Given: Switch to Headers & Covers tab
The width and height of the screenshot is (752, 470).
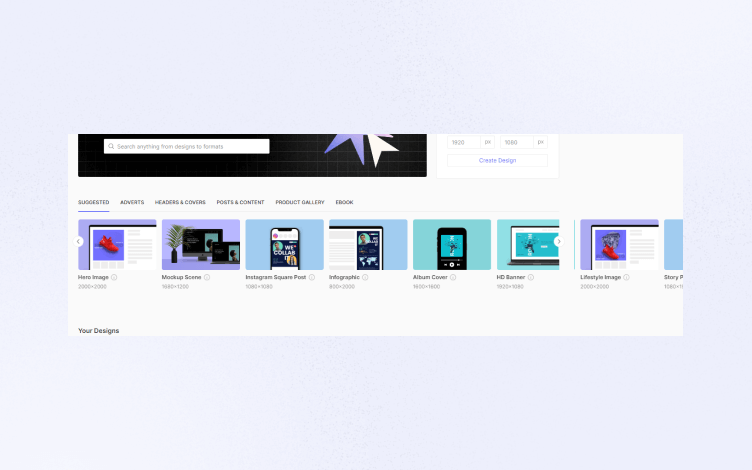Looking at the screenshot, I should pos(180,202).
